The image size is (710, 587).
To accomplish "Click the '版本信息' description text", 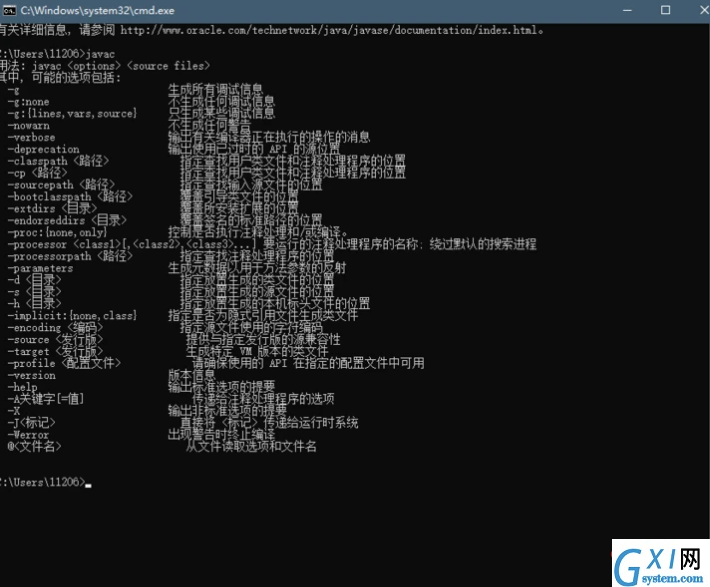I will [192, 375].
